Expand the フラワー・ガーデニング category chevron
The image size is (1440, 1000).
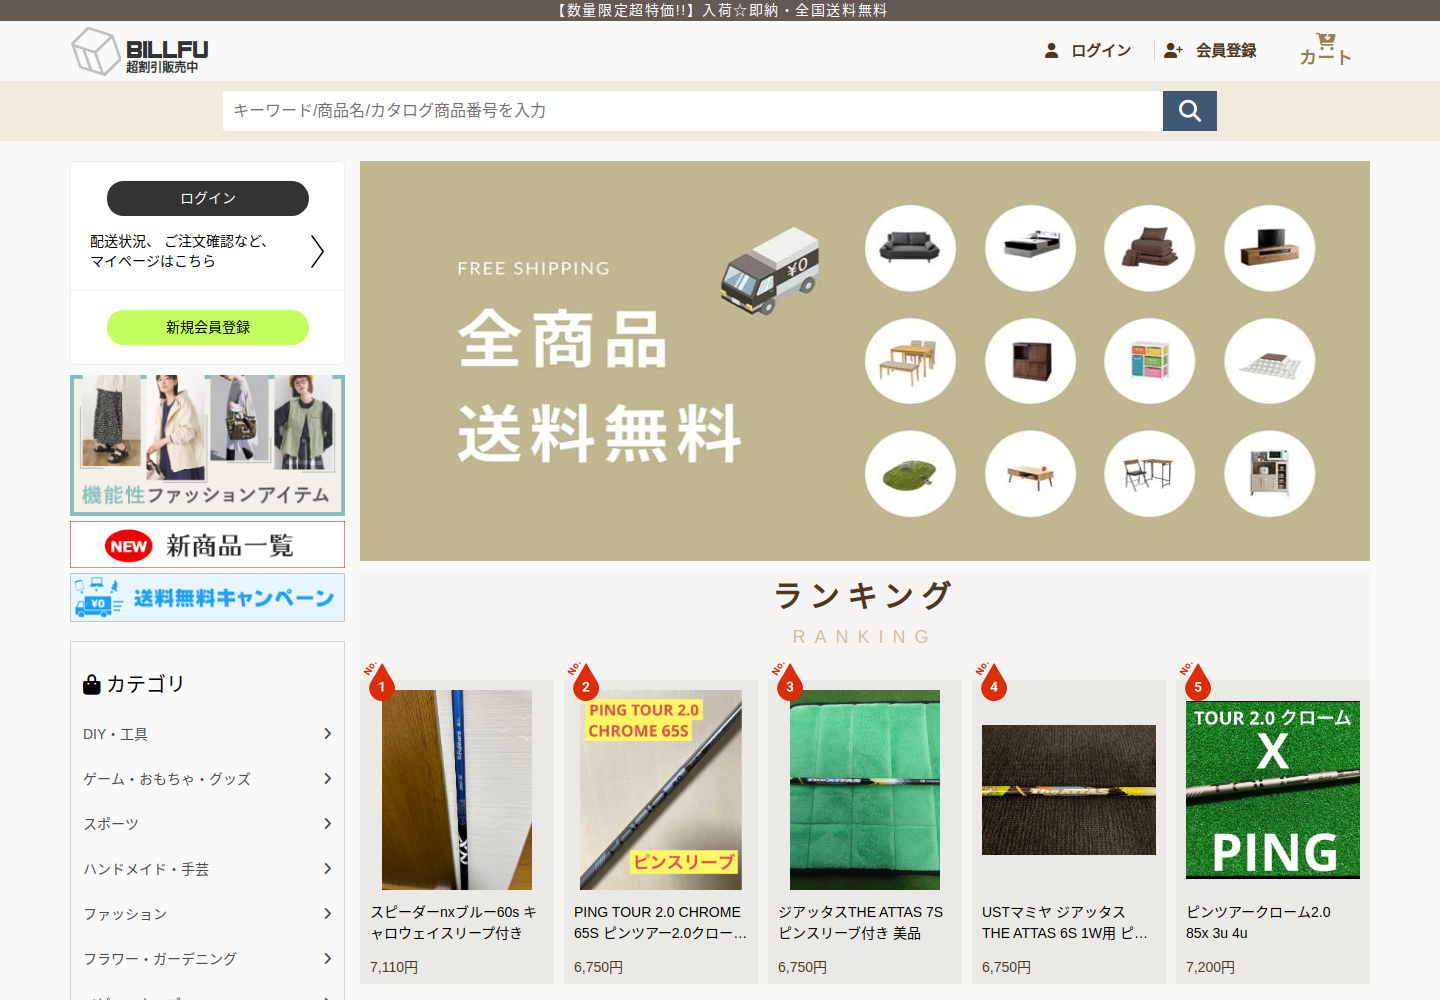327,959
